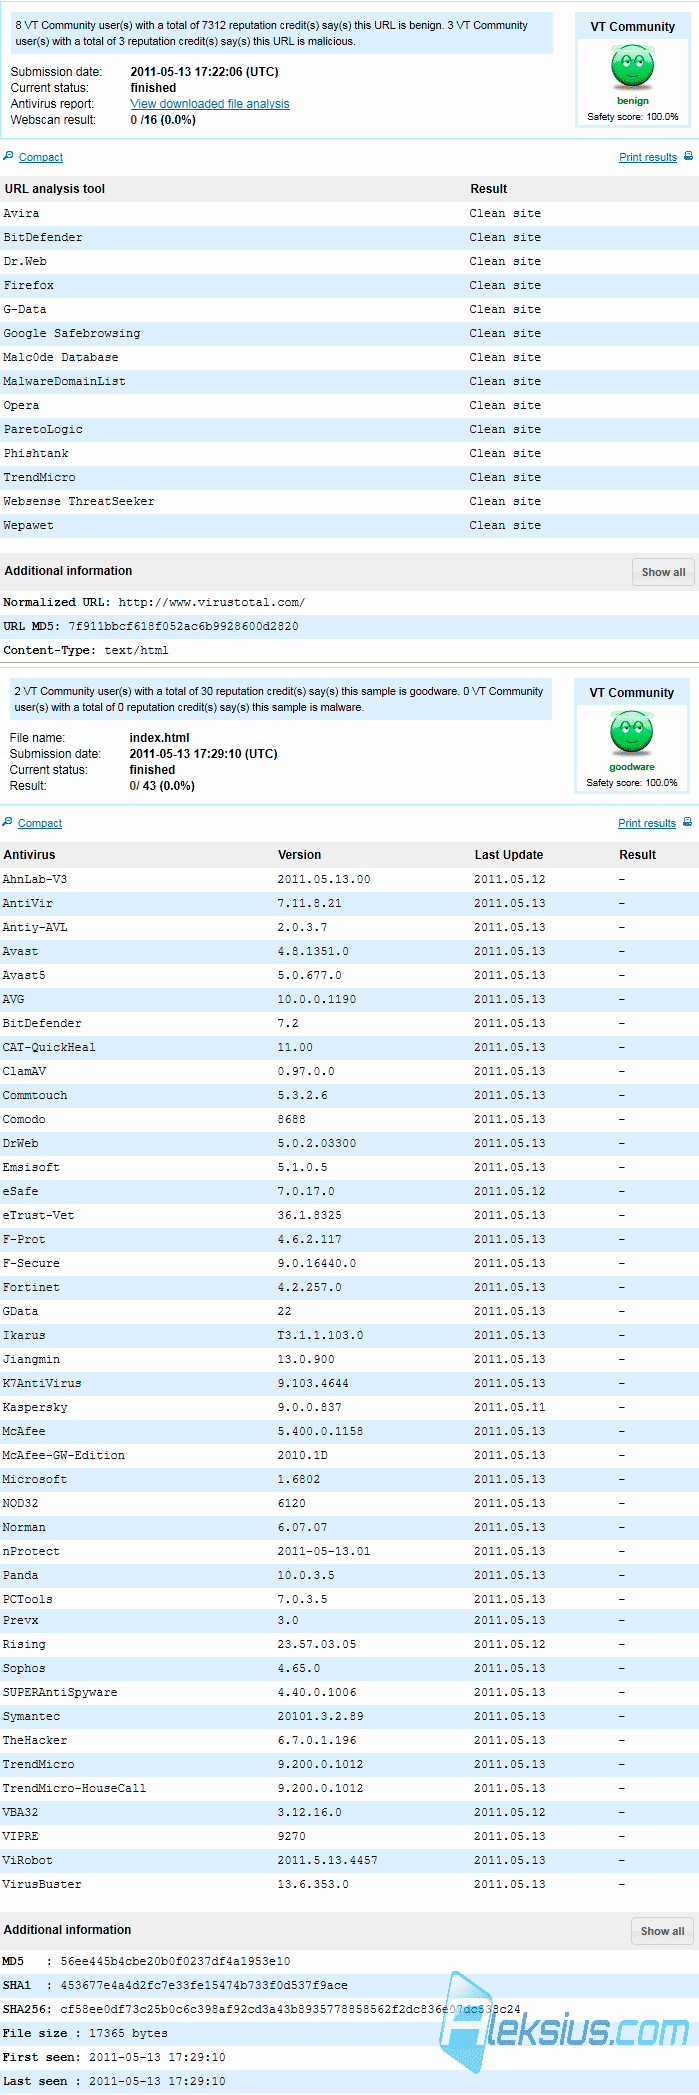The image size is (699, 2095).
Task: Click Symantec version 20101.3.2.89
Action: click(x=320, y=1716)
